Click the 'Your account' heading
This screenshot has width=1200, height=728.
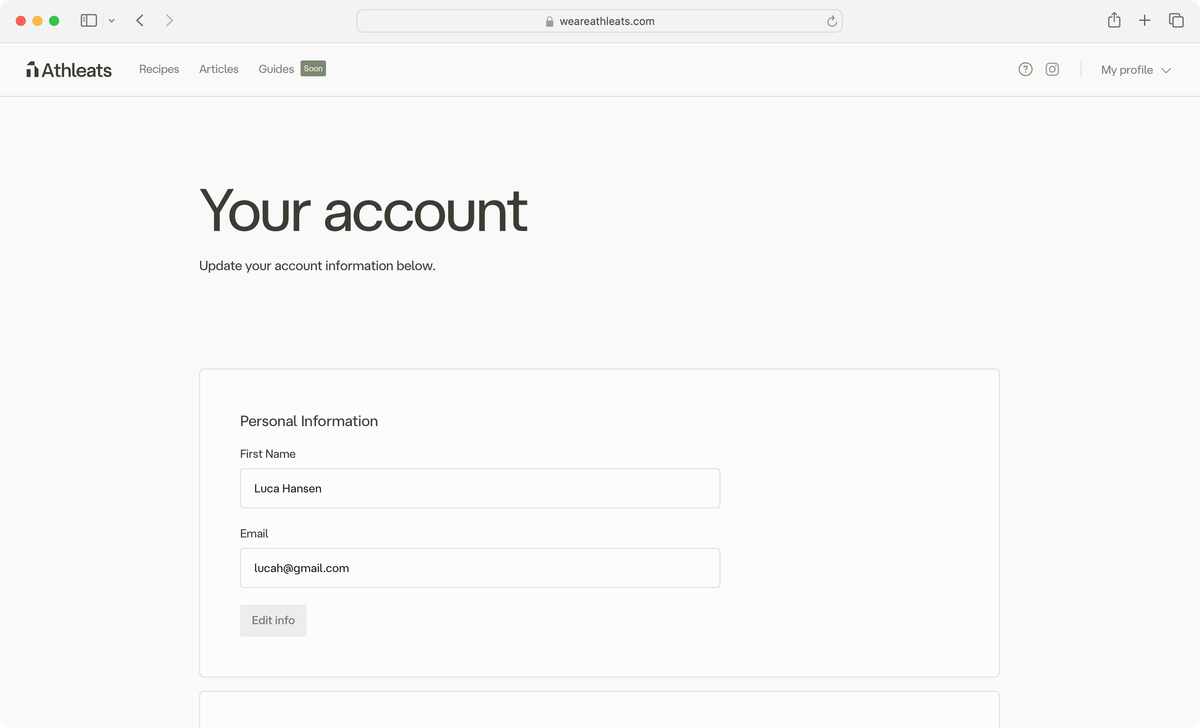coord(363,210)
